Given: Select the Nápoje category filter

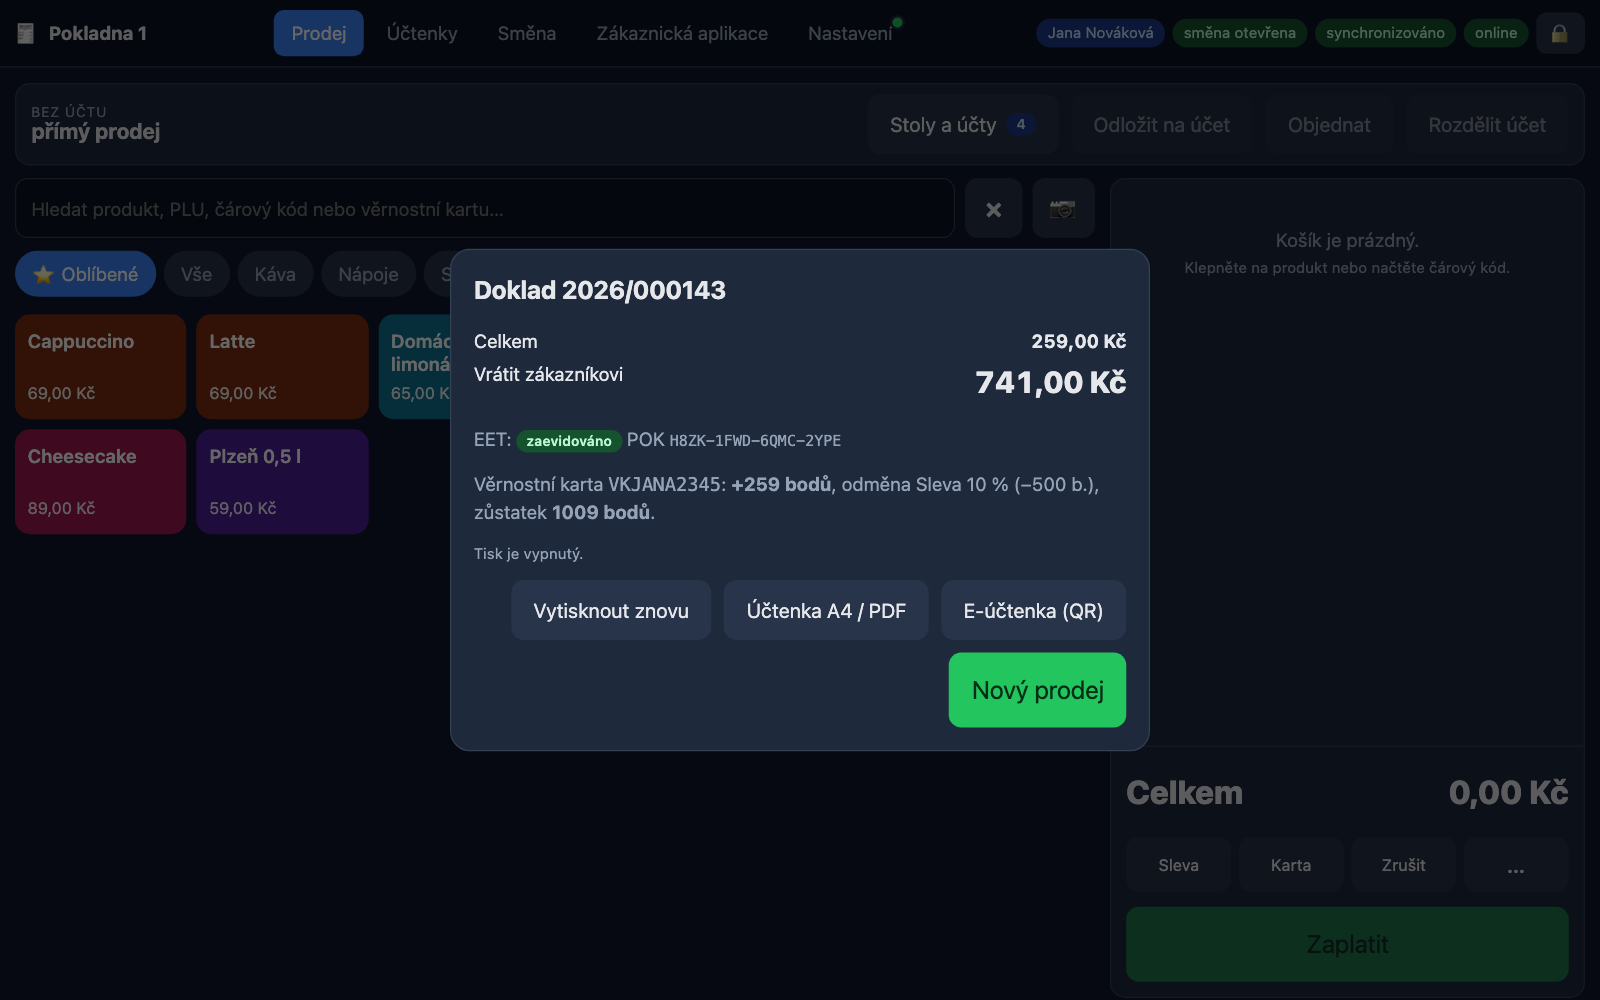Looking at the screenshot, I should coord(368,274).
